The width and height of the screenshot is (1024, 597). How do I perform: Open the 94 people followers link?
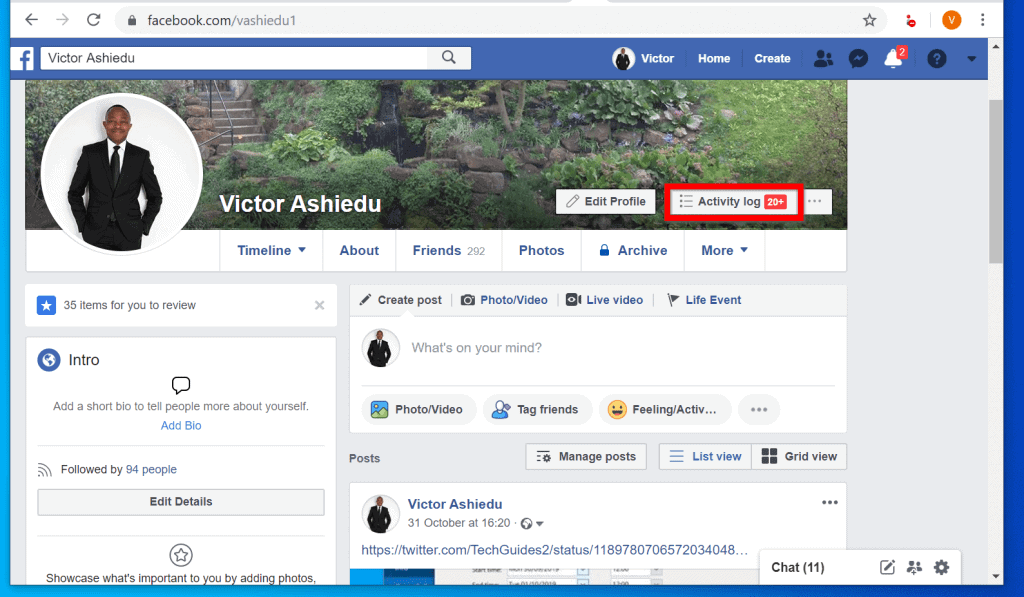tap(151, 470)
